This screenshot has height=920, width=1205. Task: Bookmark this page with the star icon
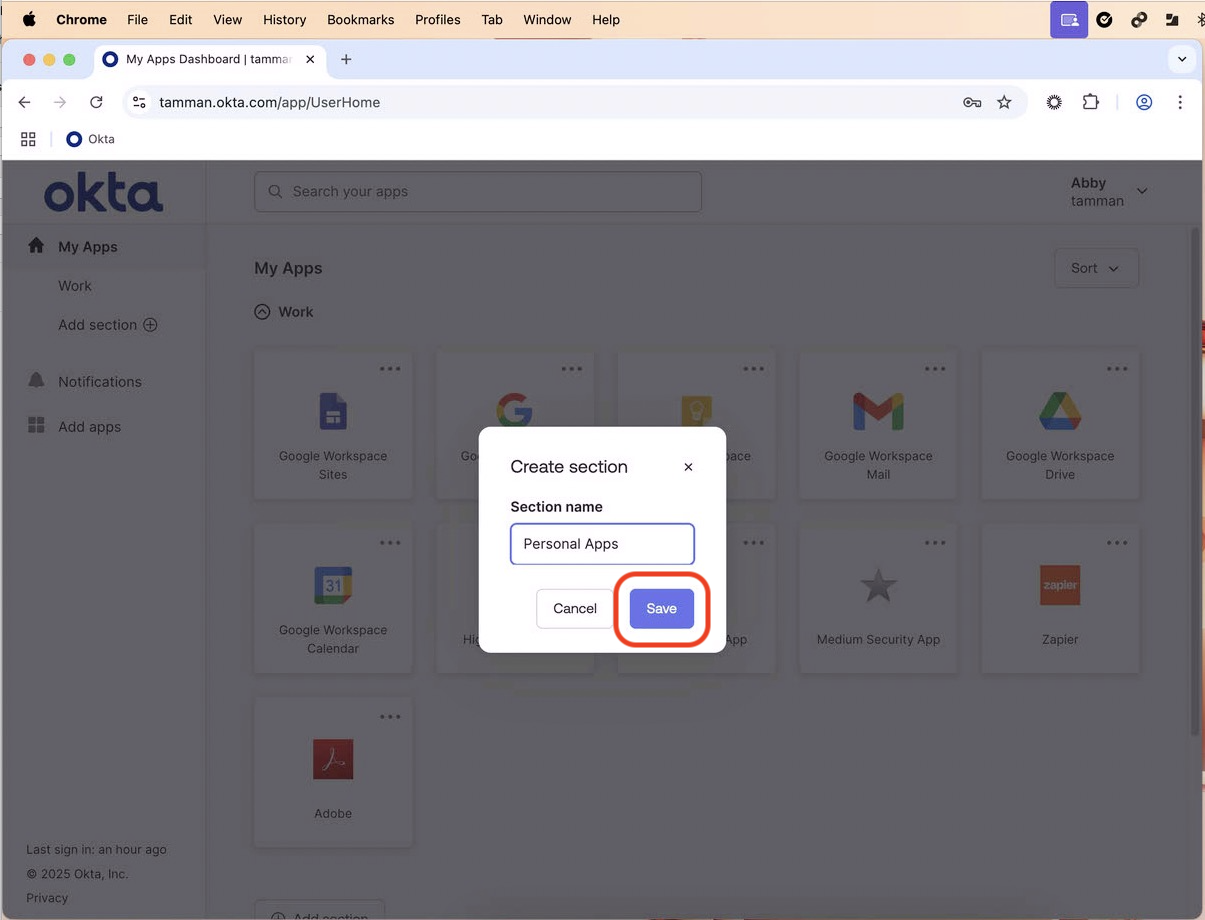pyautogui.click(x=1004, y=102)
